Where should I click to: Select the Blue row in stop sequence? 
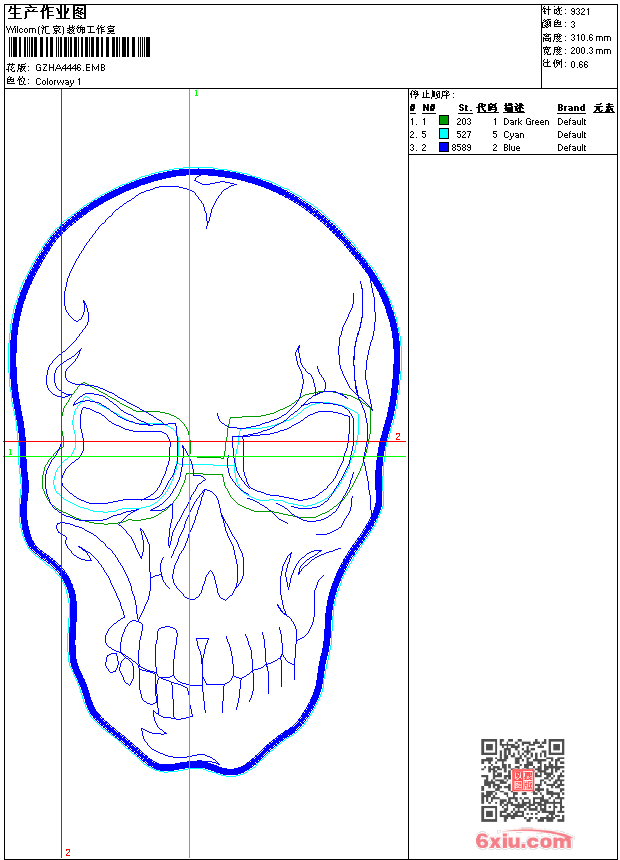click(512, 147)
